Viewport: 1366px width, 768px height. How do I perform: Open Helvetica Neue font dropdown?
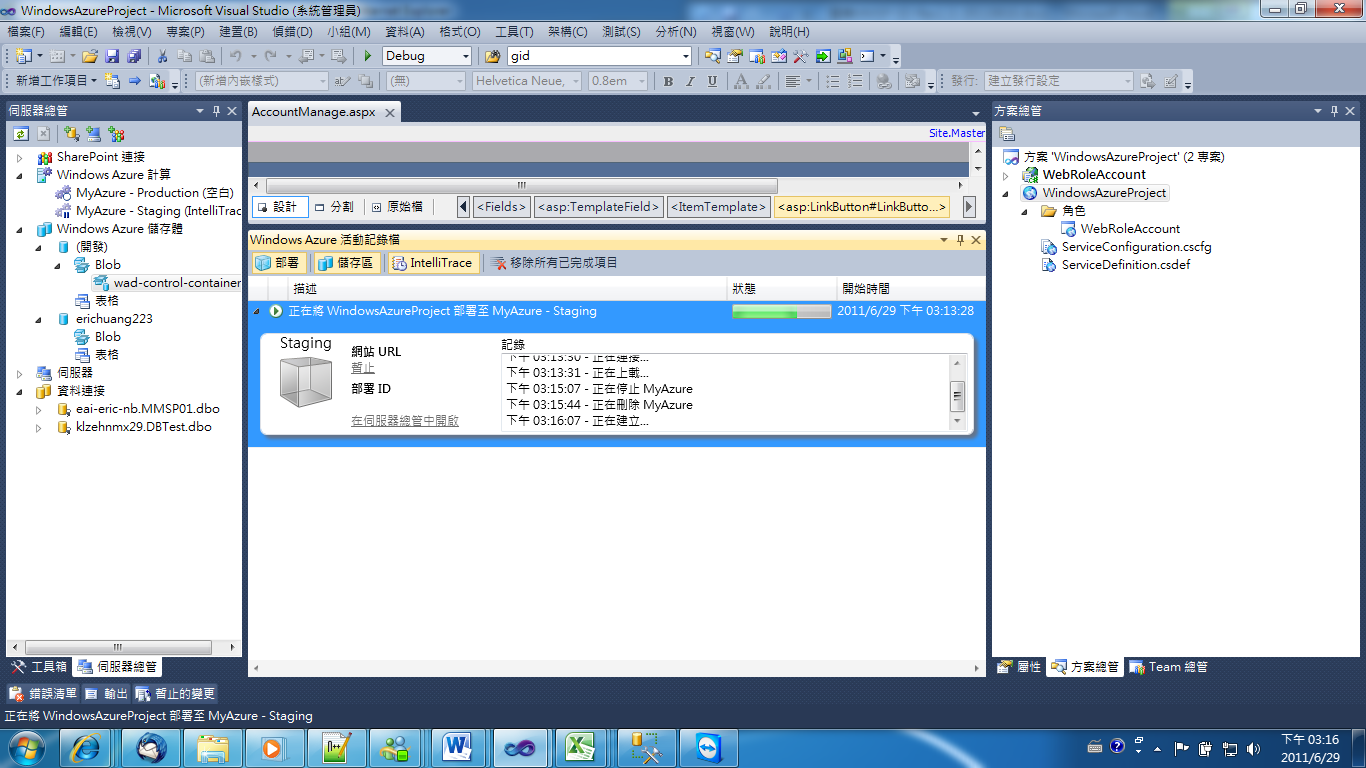point(574,81)
